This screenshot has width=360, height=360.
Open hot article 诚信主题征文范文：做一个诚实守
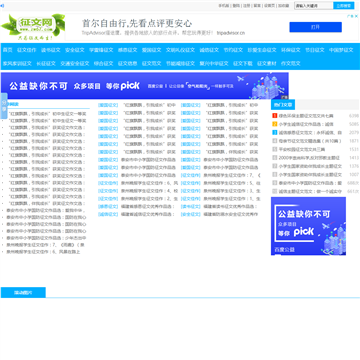tap(310, 191)
